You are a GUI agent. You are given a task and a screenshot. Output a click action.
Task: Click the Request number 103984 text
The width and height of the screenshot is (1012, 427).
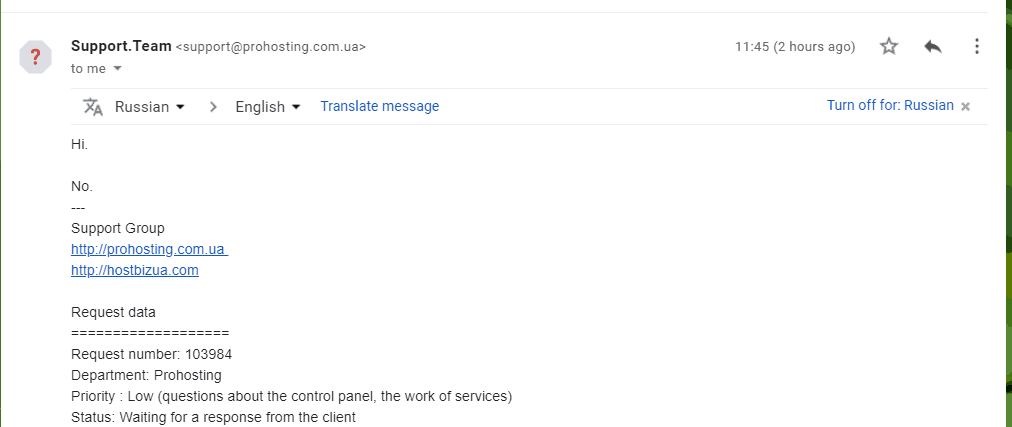(152, 354)
